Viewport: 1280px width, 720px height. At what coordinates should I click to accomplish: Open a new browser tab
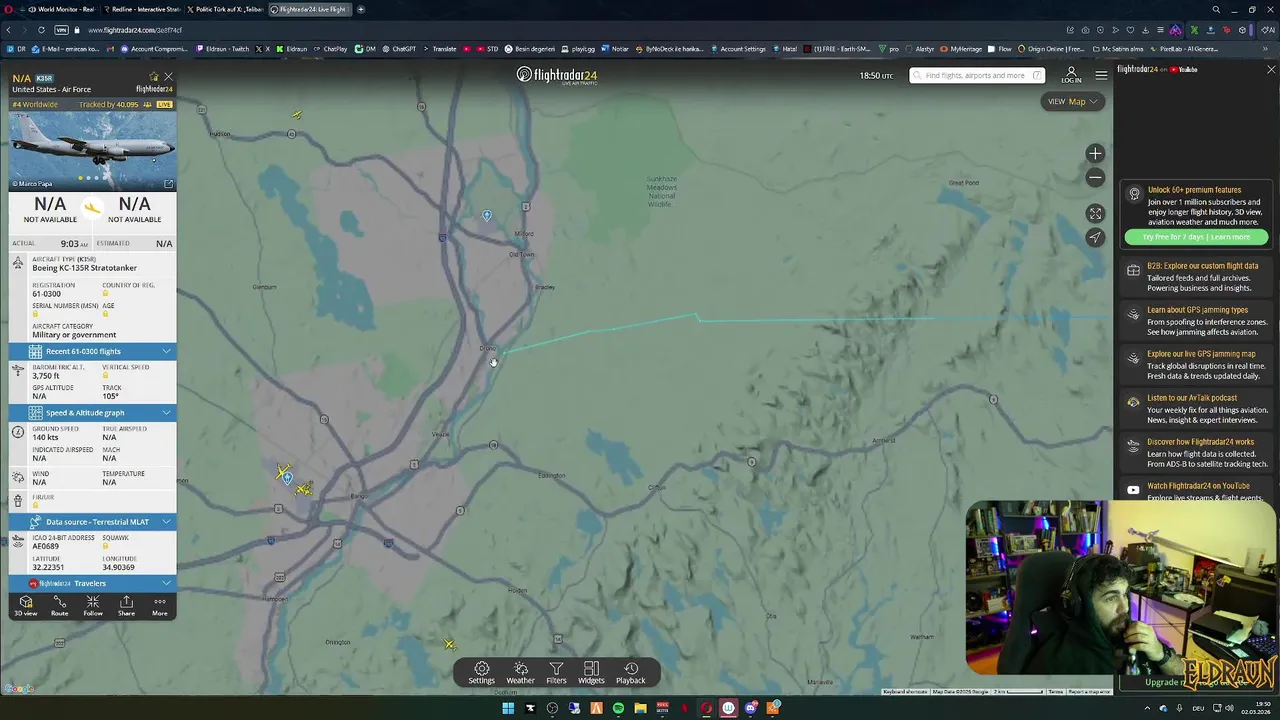coord(361,9)
